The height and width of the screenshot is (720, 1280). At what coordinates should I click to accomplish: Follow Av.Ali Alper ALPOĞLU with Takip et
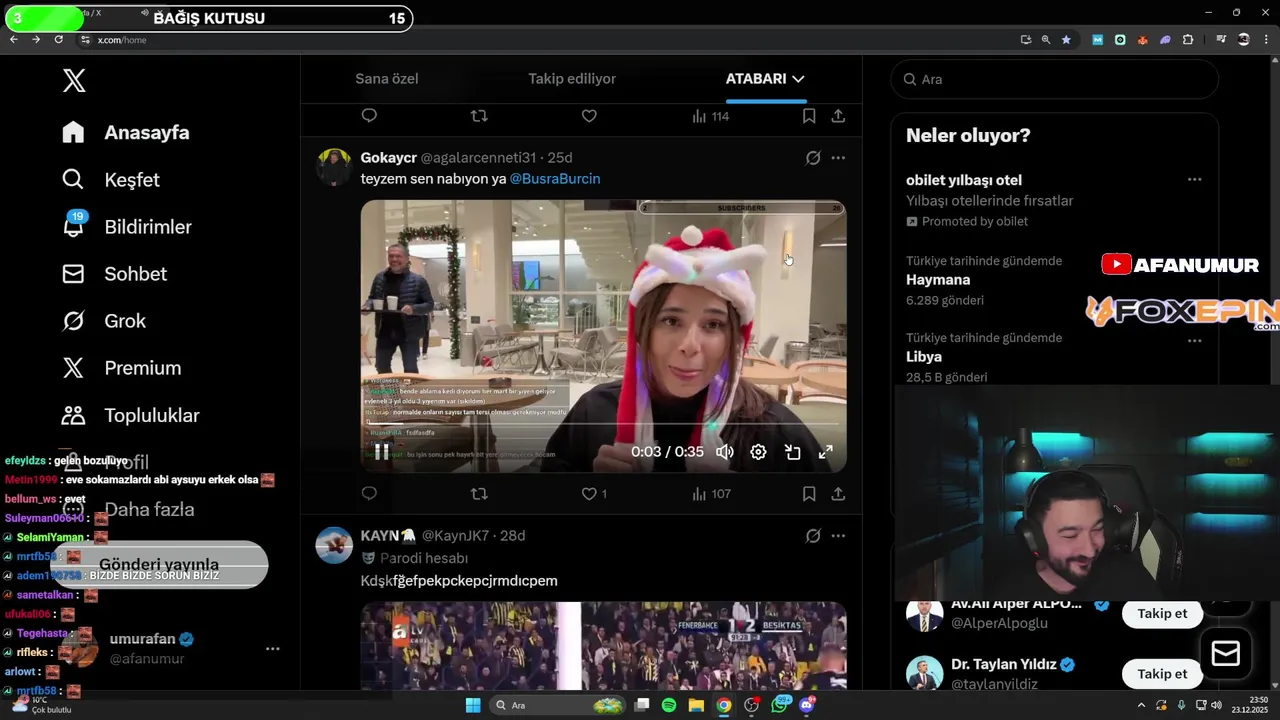(1162, 613)
